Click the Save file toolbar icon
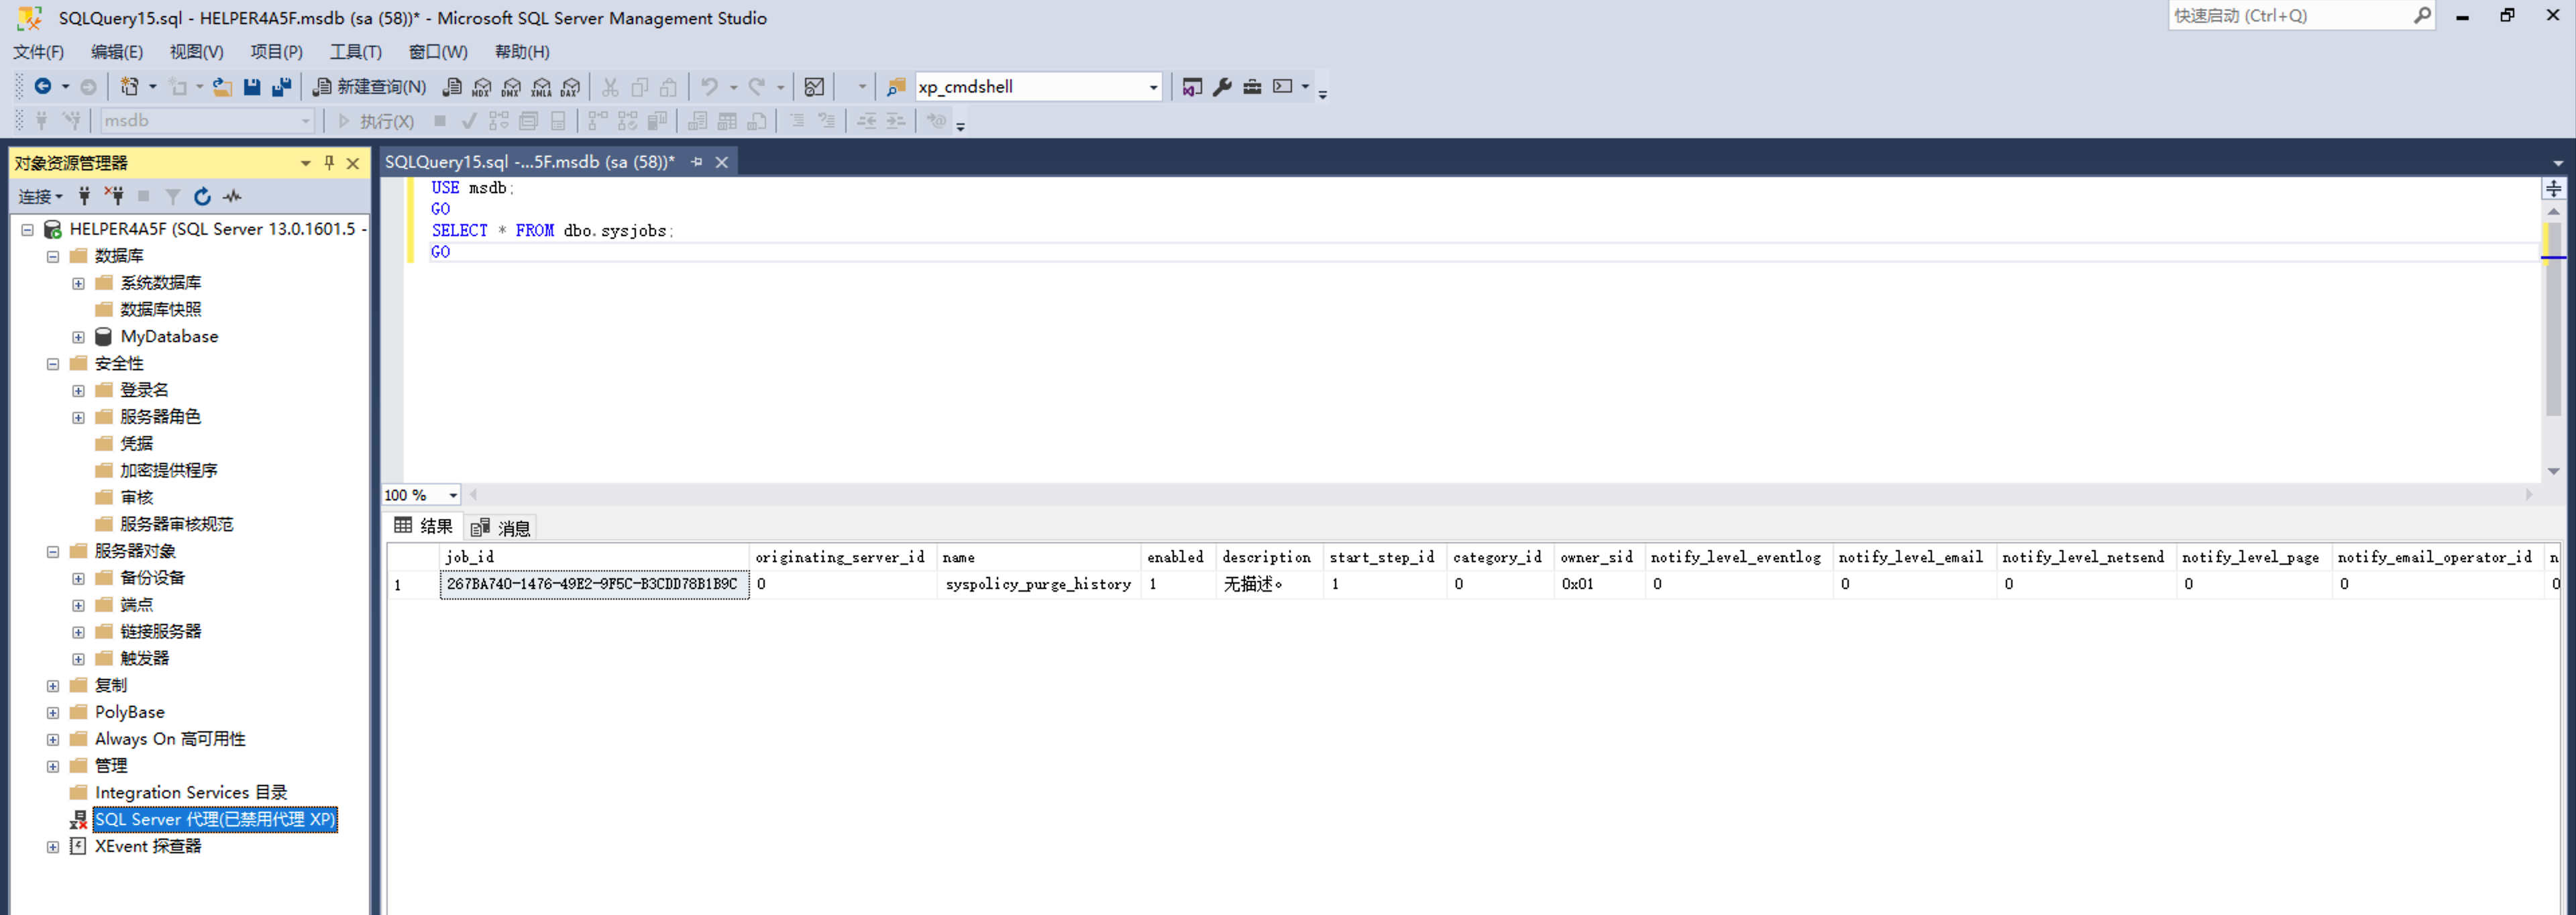The width and height of the screenshot is (2576, 915). pyautogui.click(x=252, y=87)
